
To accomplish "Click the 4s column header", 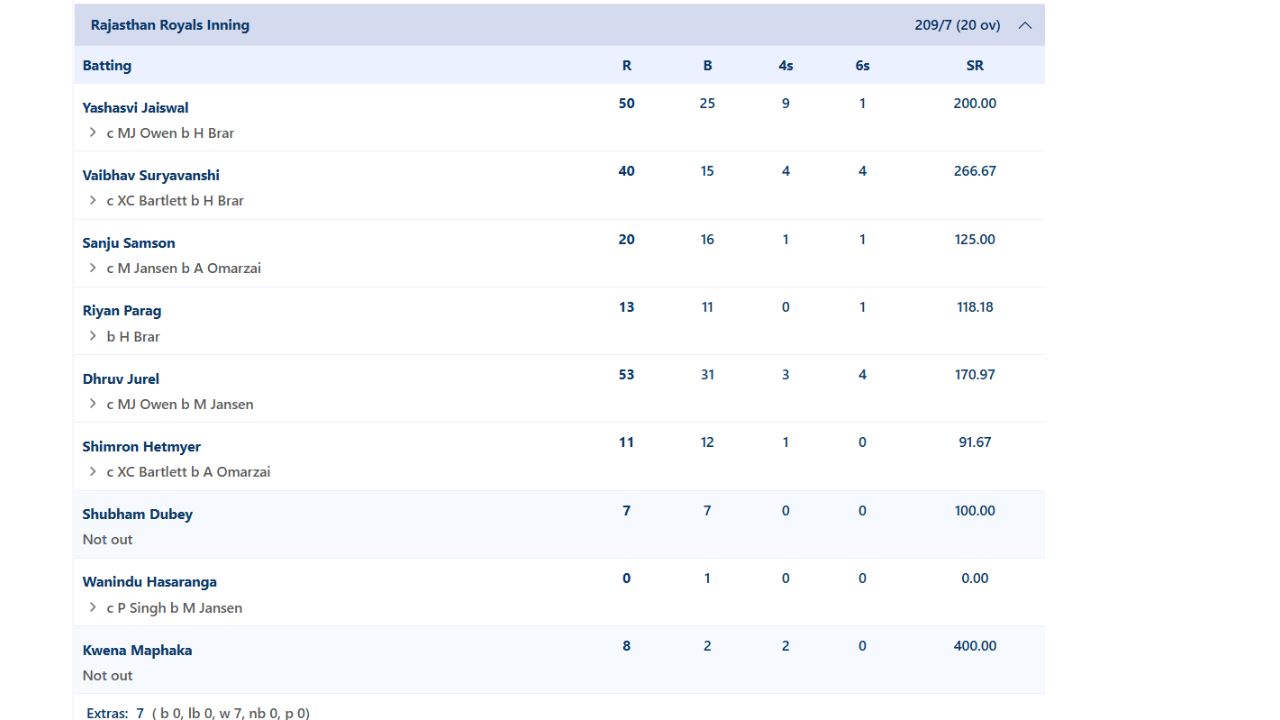I will [785, 65].
